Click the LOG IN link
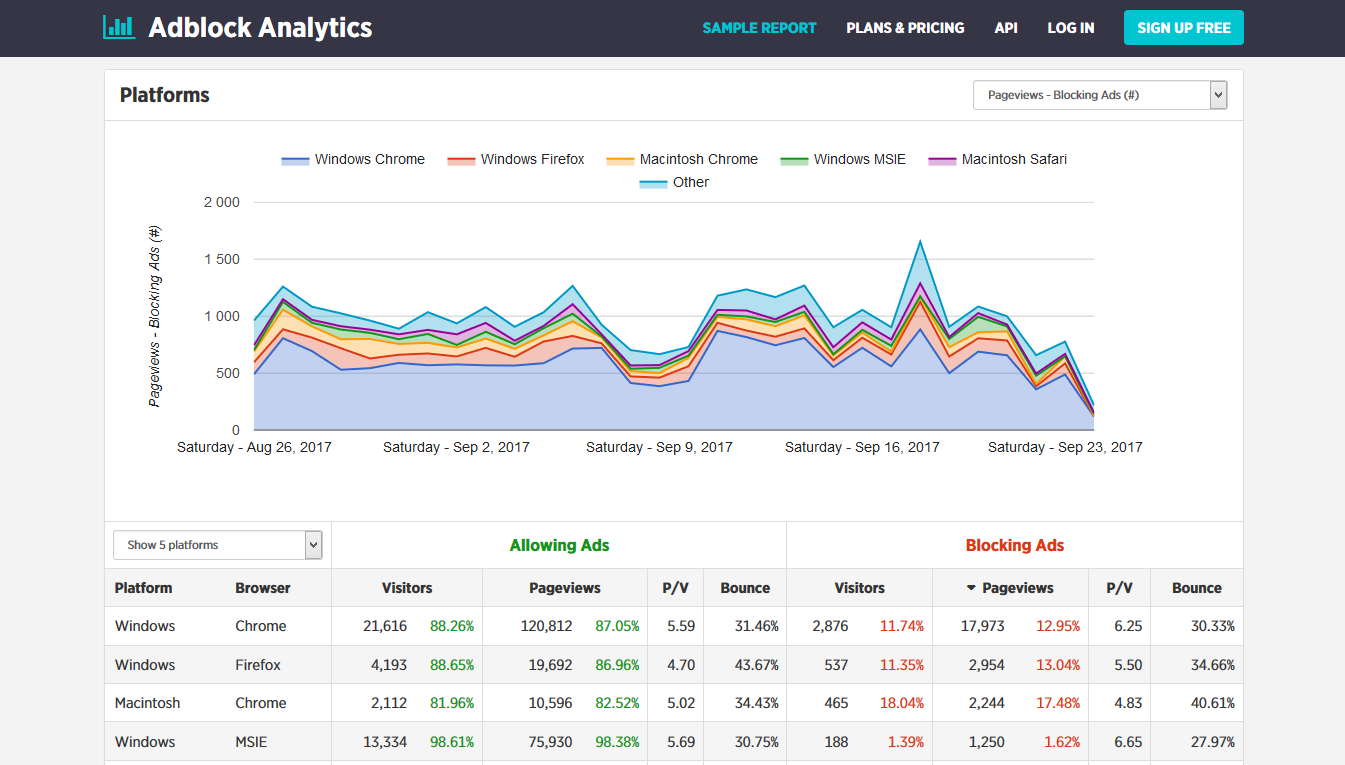This screenshot has height=765, width=1345. (1070, 28)
